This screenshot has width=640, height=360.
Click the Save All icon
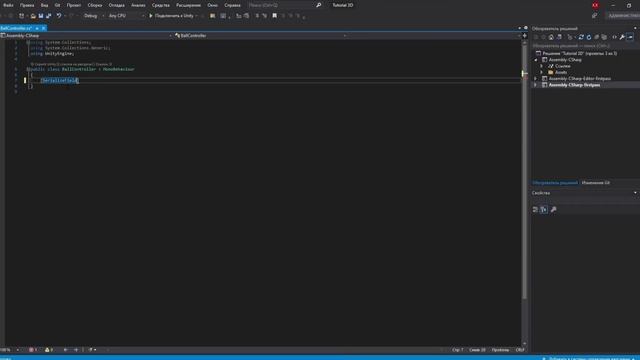pos(49,16)
